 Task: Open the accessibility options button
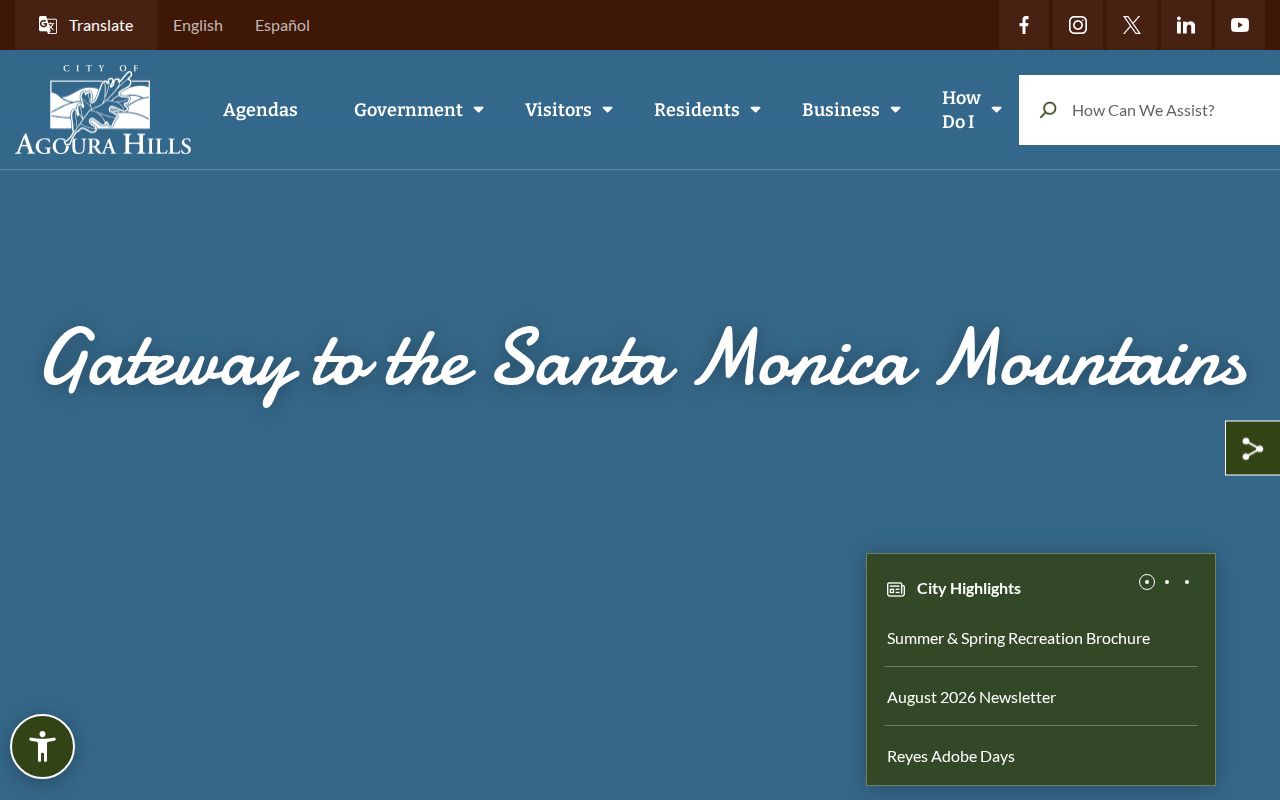42,746
